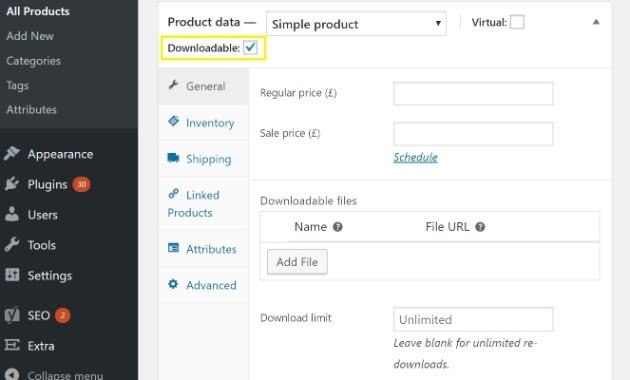Click the Name column help icon
630x380 pixels.
click(x=338, y=227)
